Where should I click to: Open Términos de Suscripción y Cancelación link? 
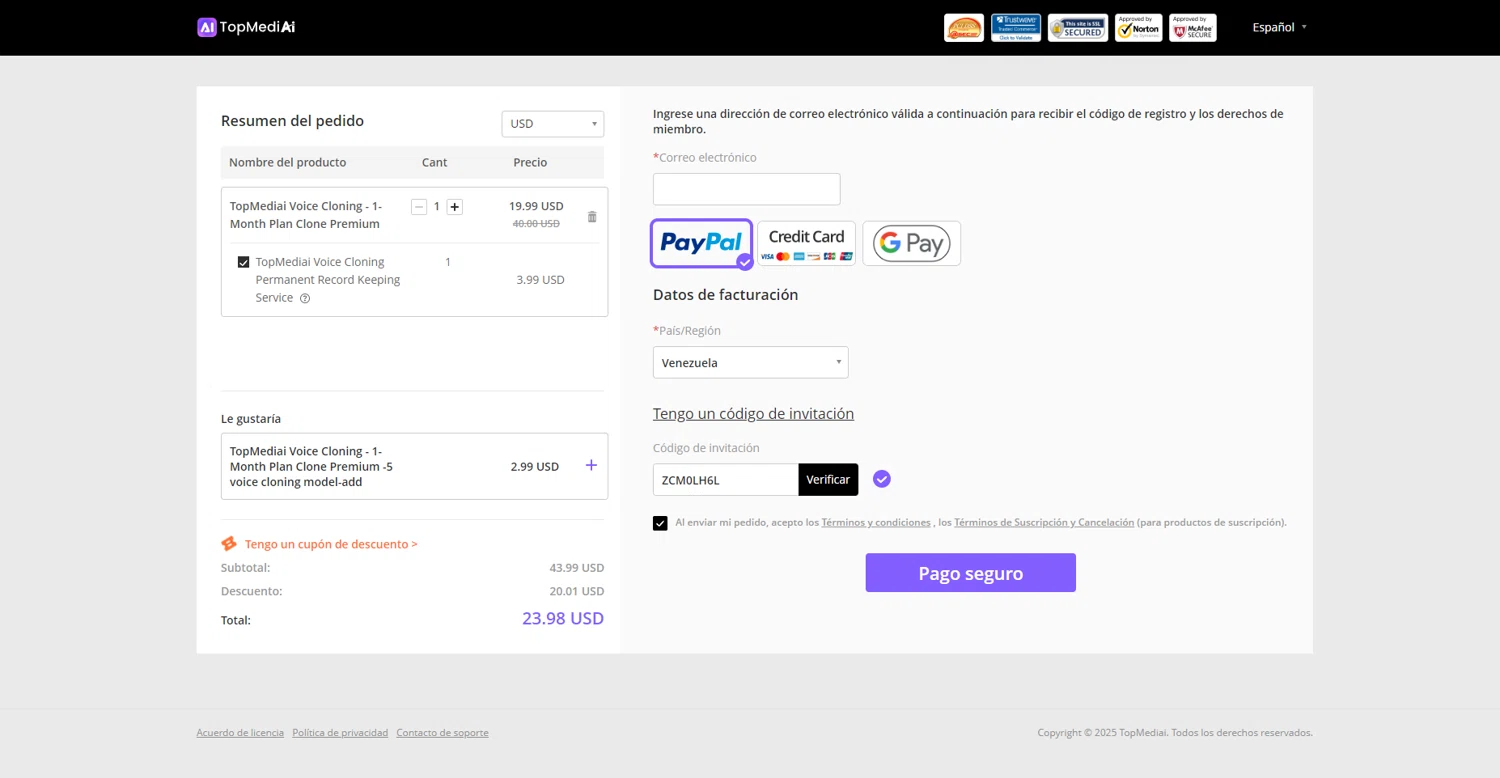(x=1044, y=522)
